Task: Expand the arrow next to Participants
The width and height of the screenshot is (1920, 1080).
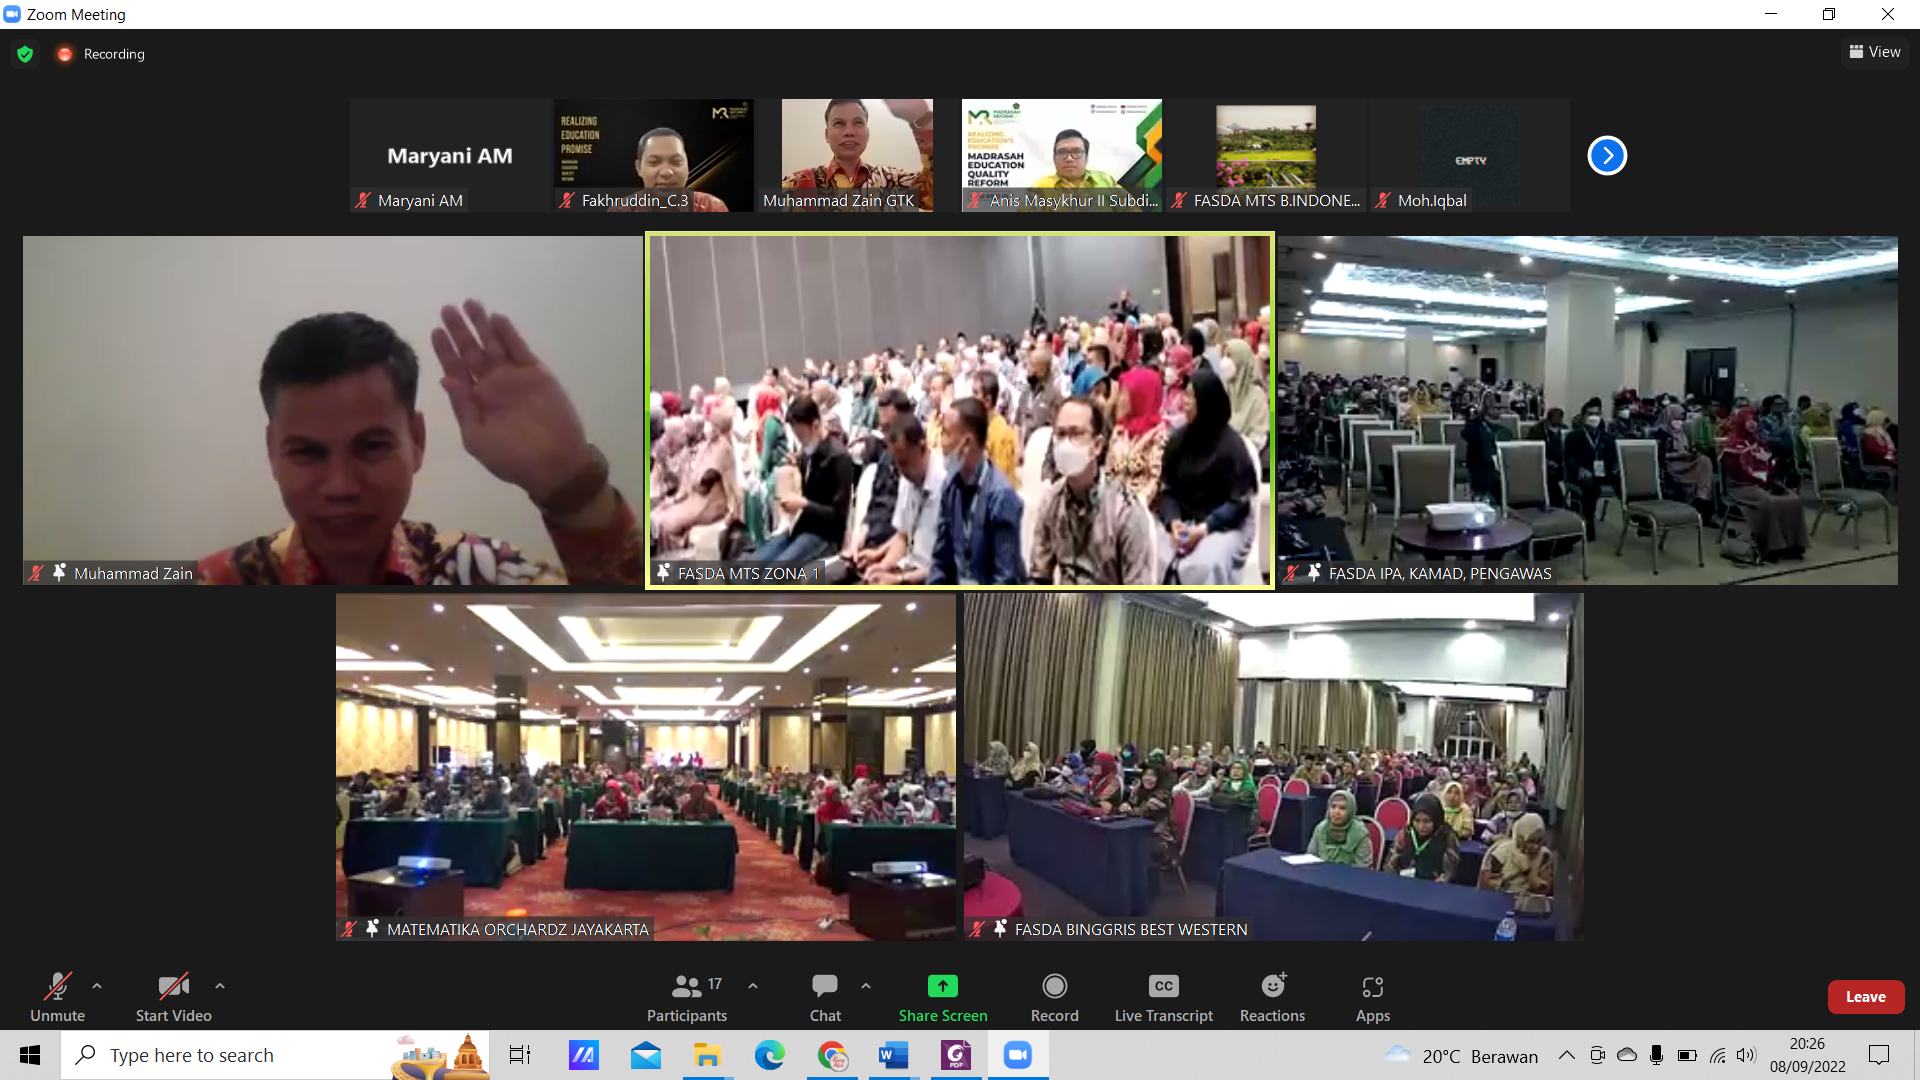Action: click(x=753, y=986)
